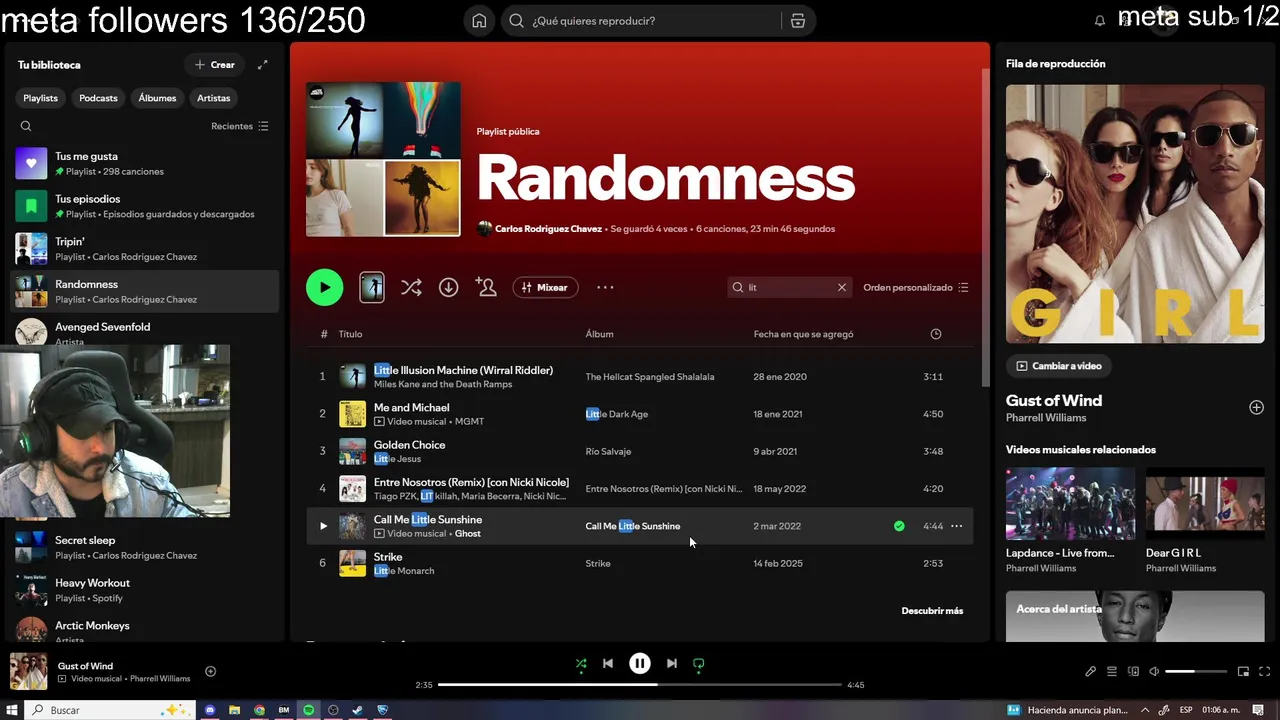This screenshot has height=720, width=1280.
Task: Sort by Fecha en que se agregó column
Action: coord(803,334)
